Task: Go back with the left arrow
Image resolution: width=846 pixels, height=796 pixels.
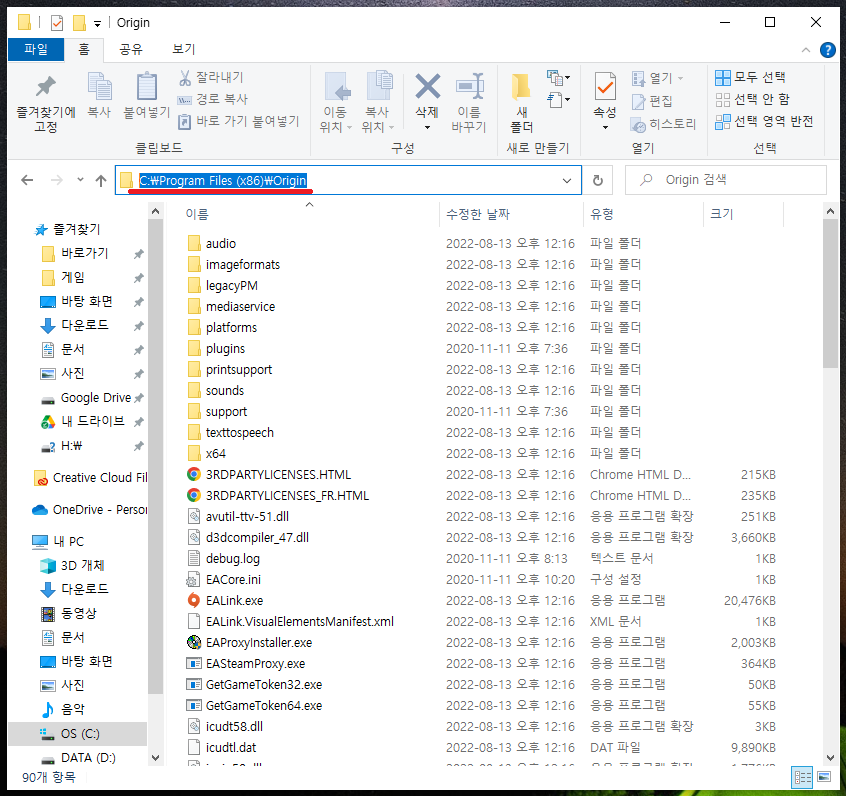Action: point(27,180)
